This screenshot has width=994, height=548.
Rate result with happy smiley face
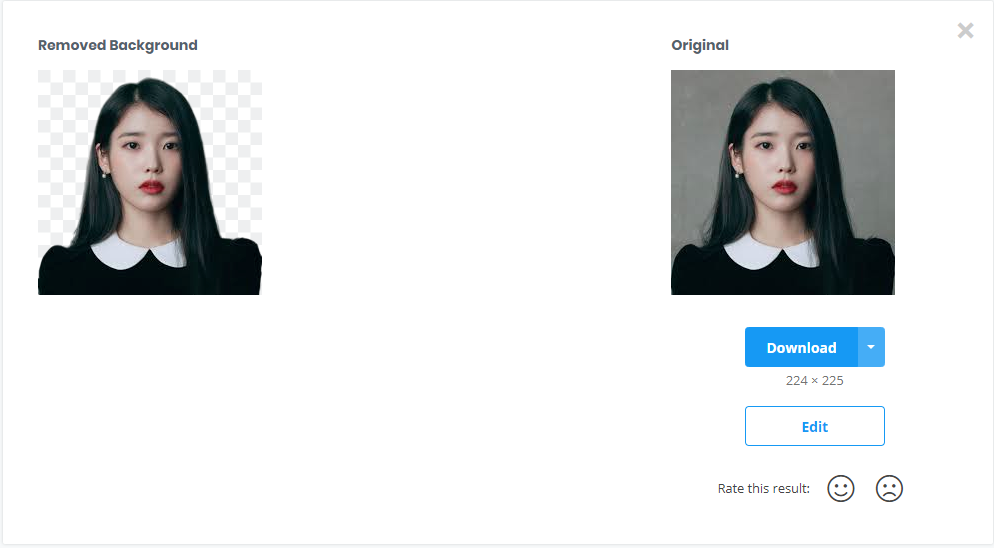[x=841, y=488]
